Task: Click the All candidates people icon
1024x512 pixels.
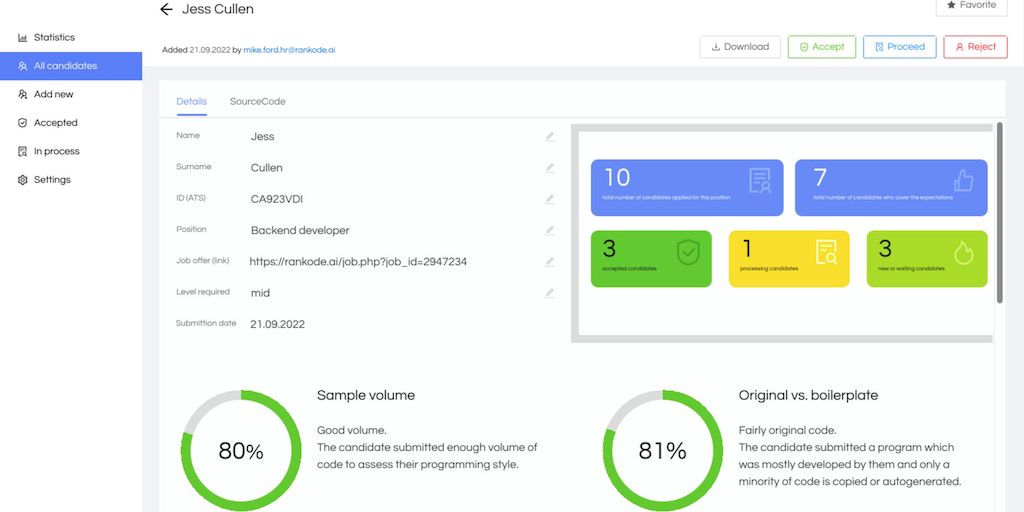Action: 23,66
